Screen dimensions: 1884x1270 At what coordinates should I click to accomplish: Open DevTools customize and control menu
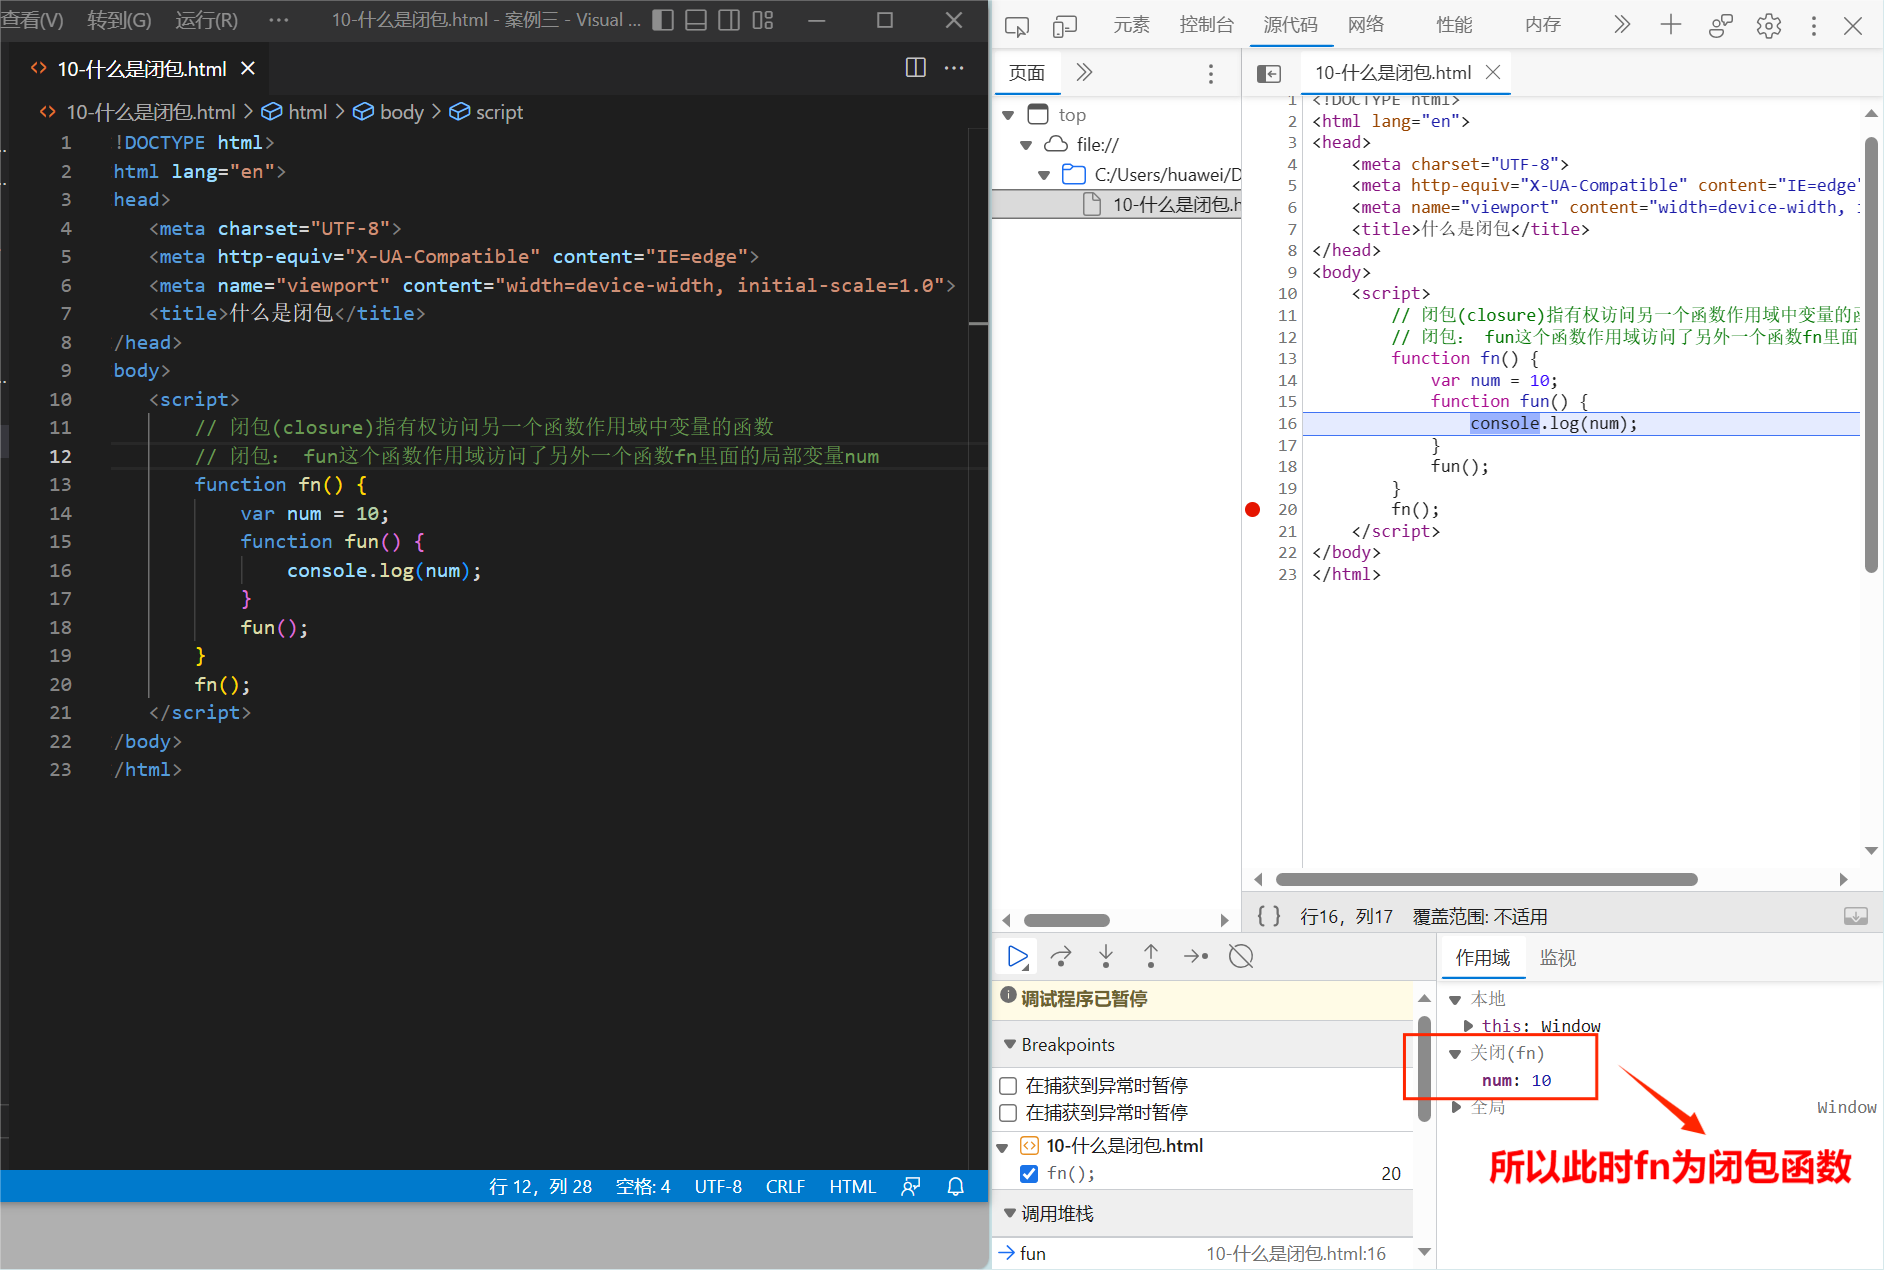[x=1813, y=26]
